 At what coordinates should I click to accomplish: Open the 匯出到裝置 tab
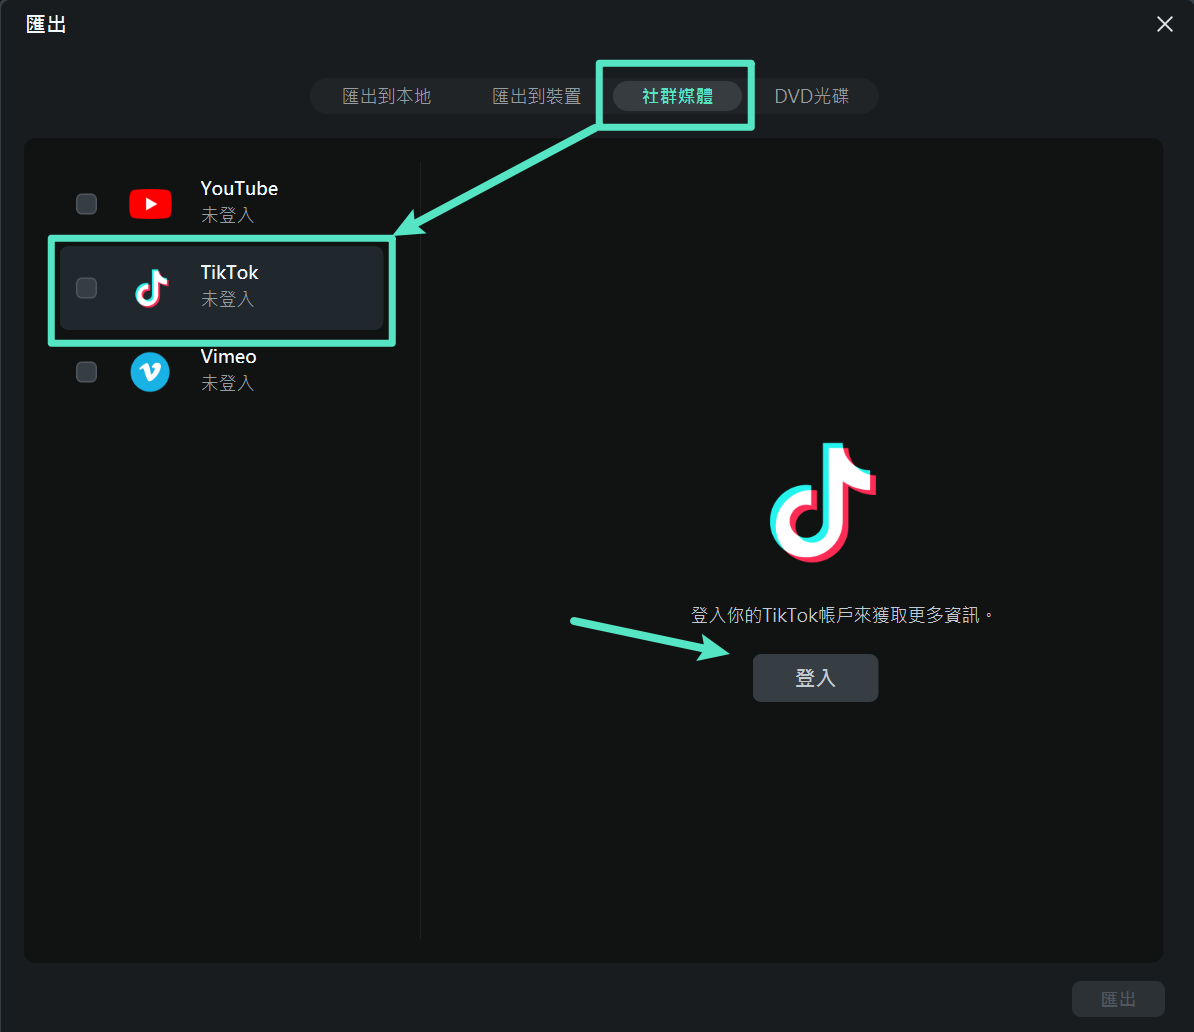536,96
